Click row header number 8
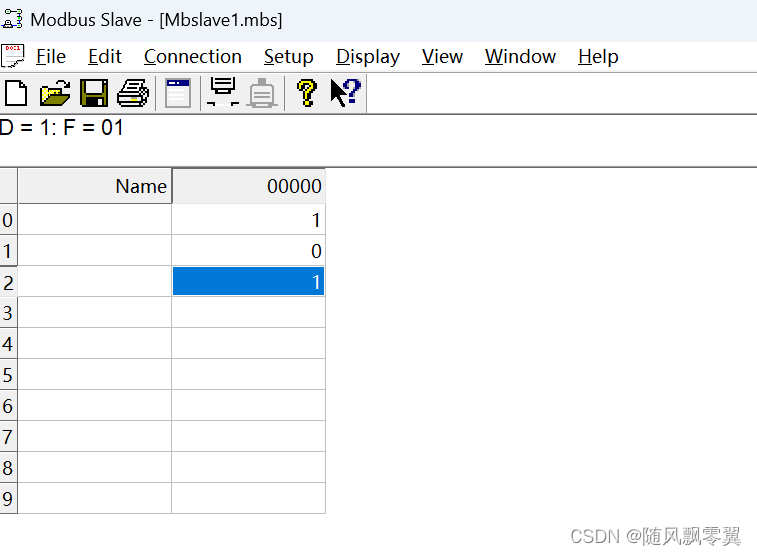Viewport: 757px width, 556px height. (8, 467)
